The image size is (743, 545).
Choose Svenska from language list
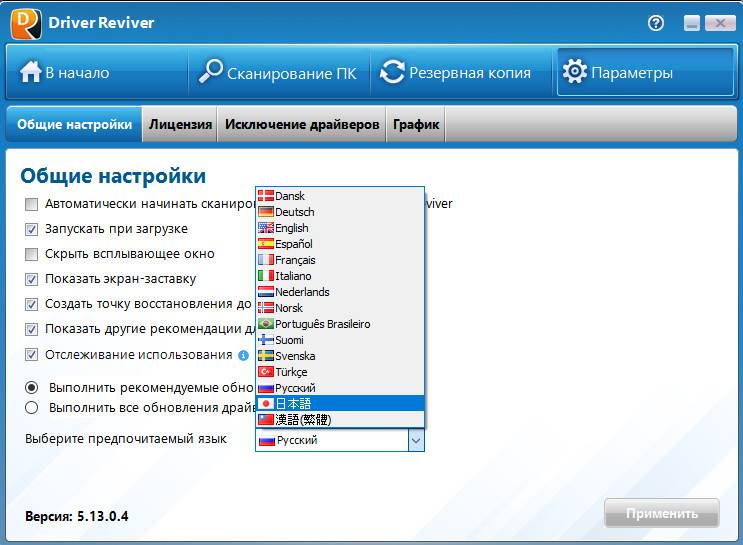tap(340, 356)
